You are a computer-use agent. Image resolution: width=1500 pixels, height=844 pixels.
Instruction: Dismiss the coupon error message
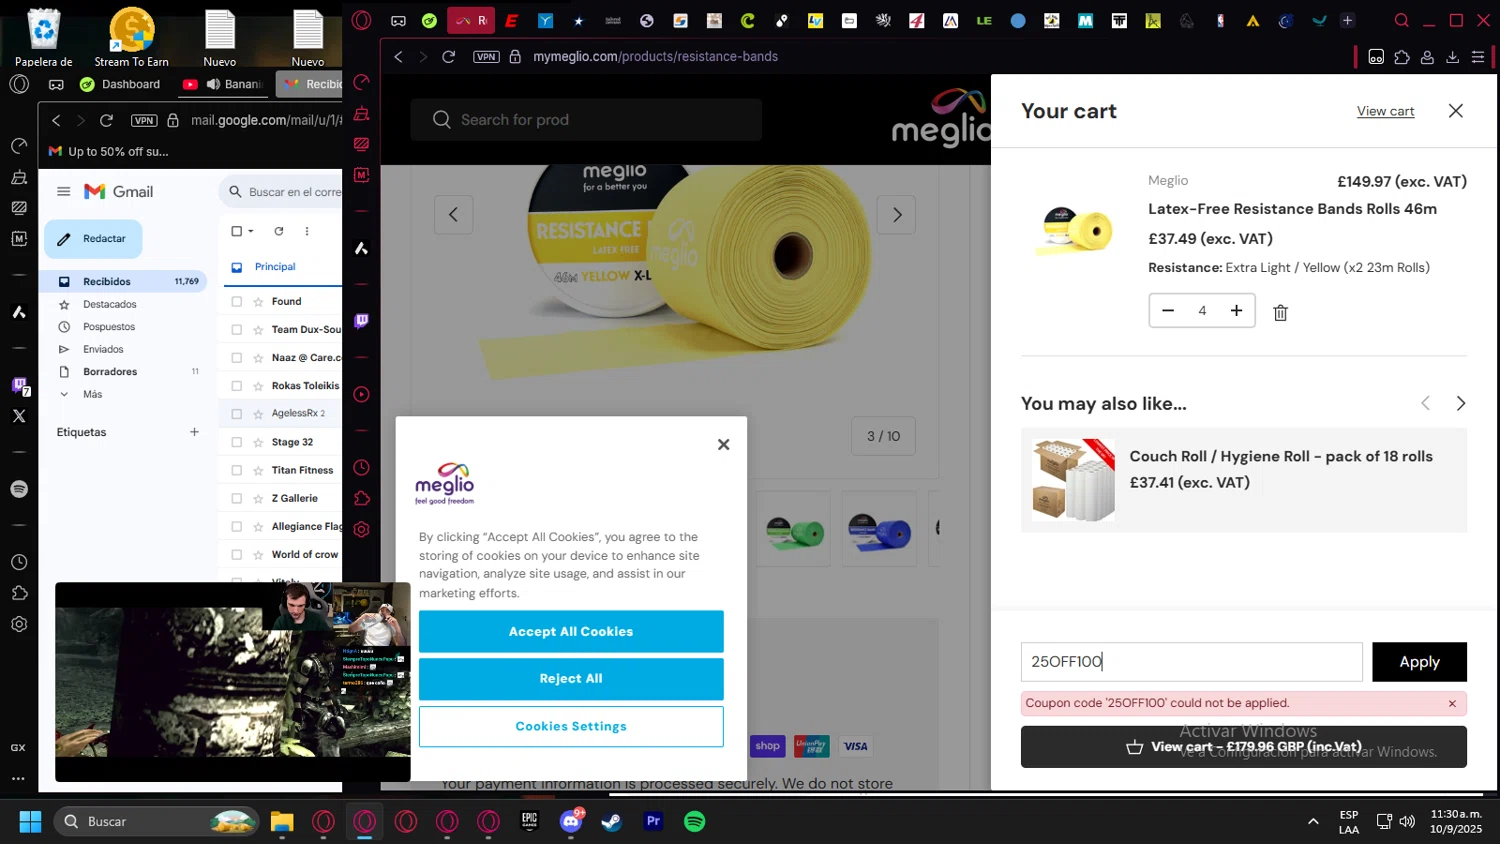(1452, 704)
